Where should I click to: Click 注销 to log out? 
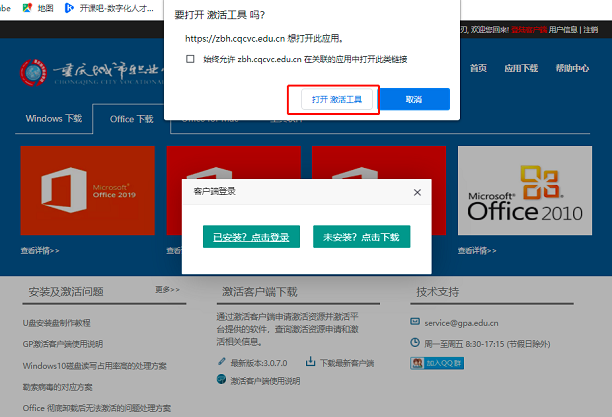(591, 30)
